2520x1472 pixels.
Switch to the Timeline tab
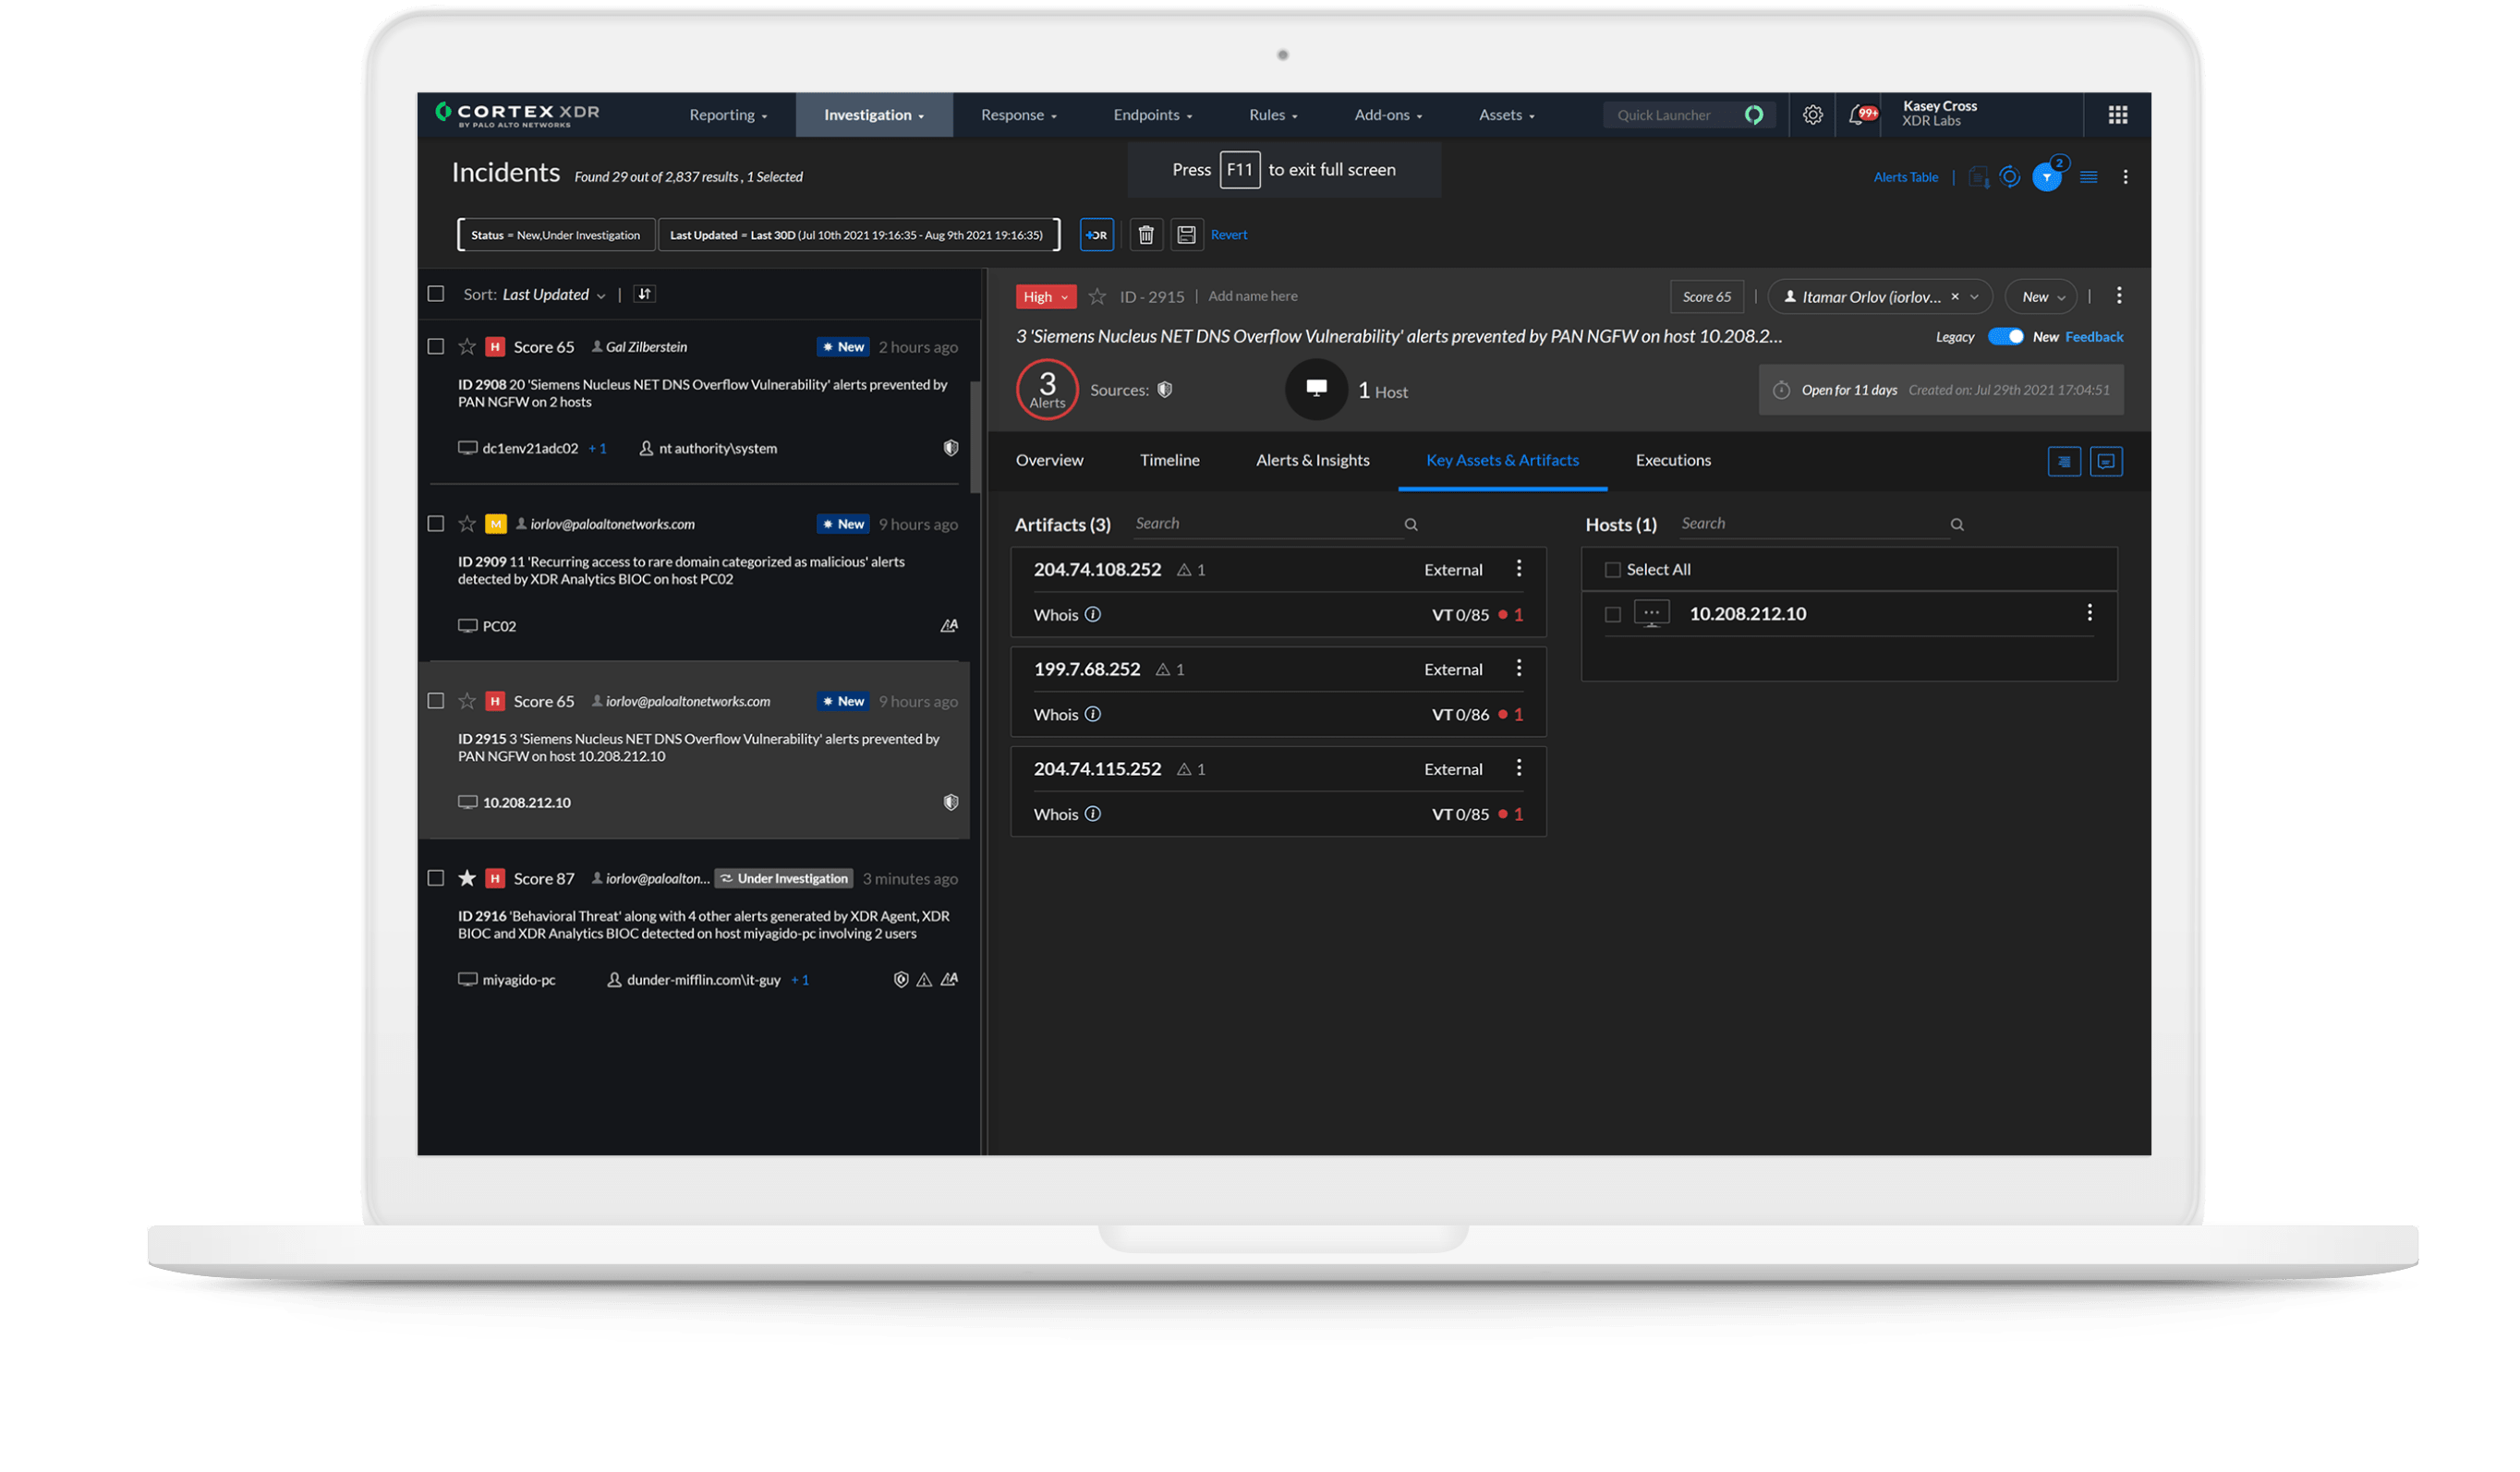(x=1169, y=460)
